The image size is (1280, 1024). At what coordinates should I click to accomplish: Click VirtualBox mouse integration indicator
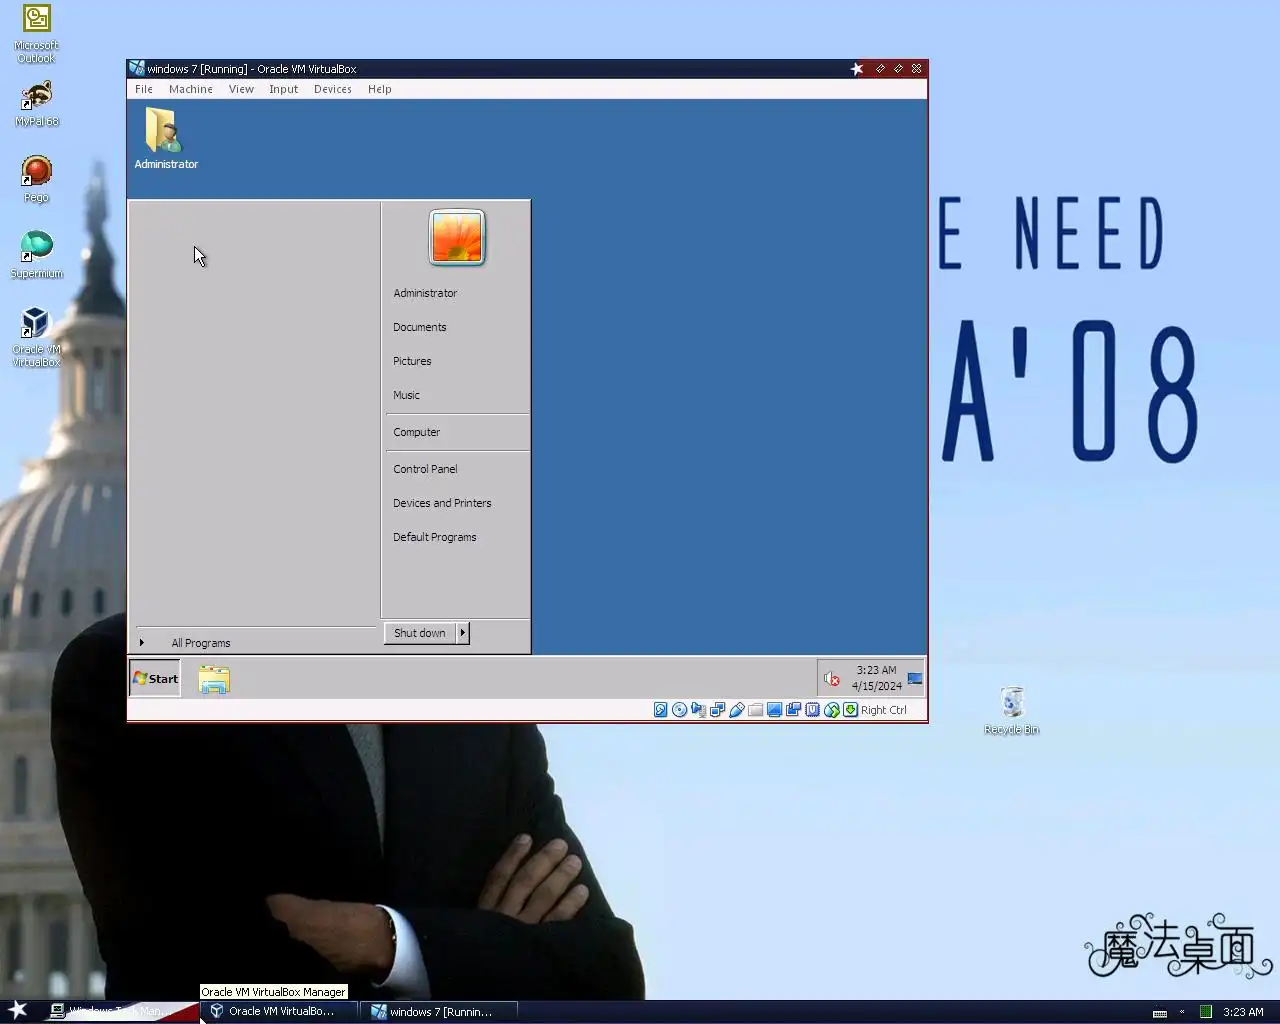(832, 710)
